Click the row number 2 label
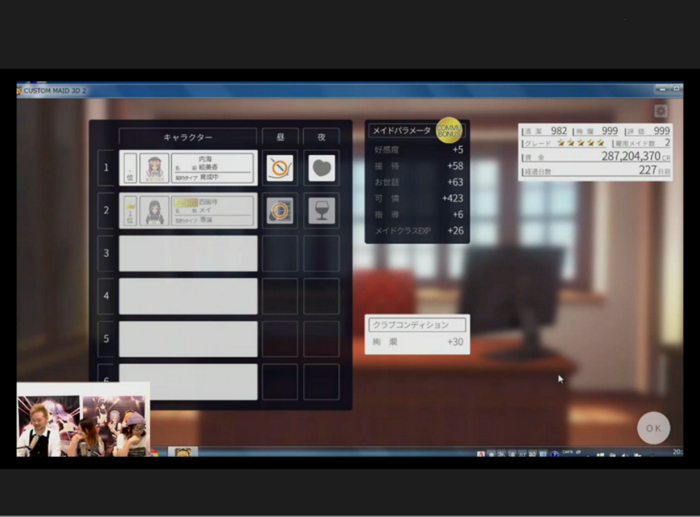700x517 pixels. point(106,210)
